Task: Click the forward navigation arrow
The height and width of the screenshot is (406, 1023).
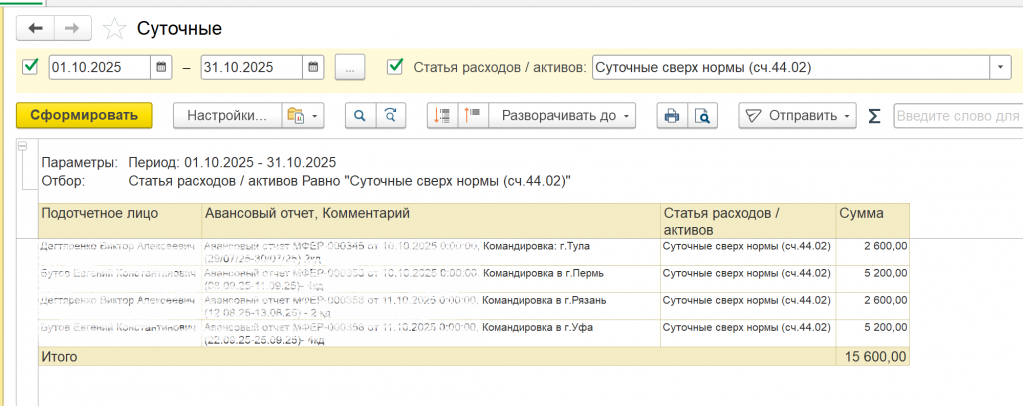Action: 71,28
